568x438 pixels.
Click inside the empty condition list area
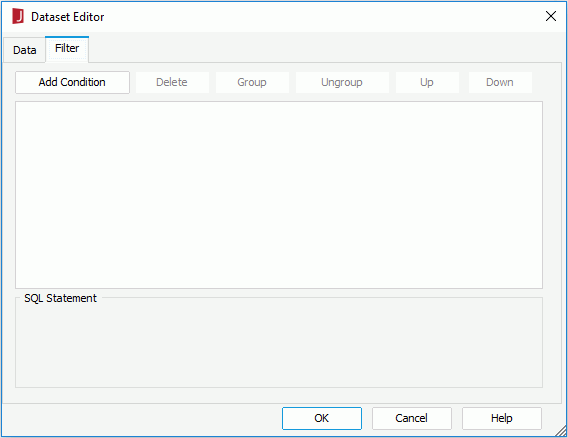pos(279,195)
